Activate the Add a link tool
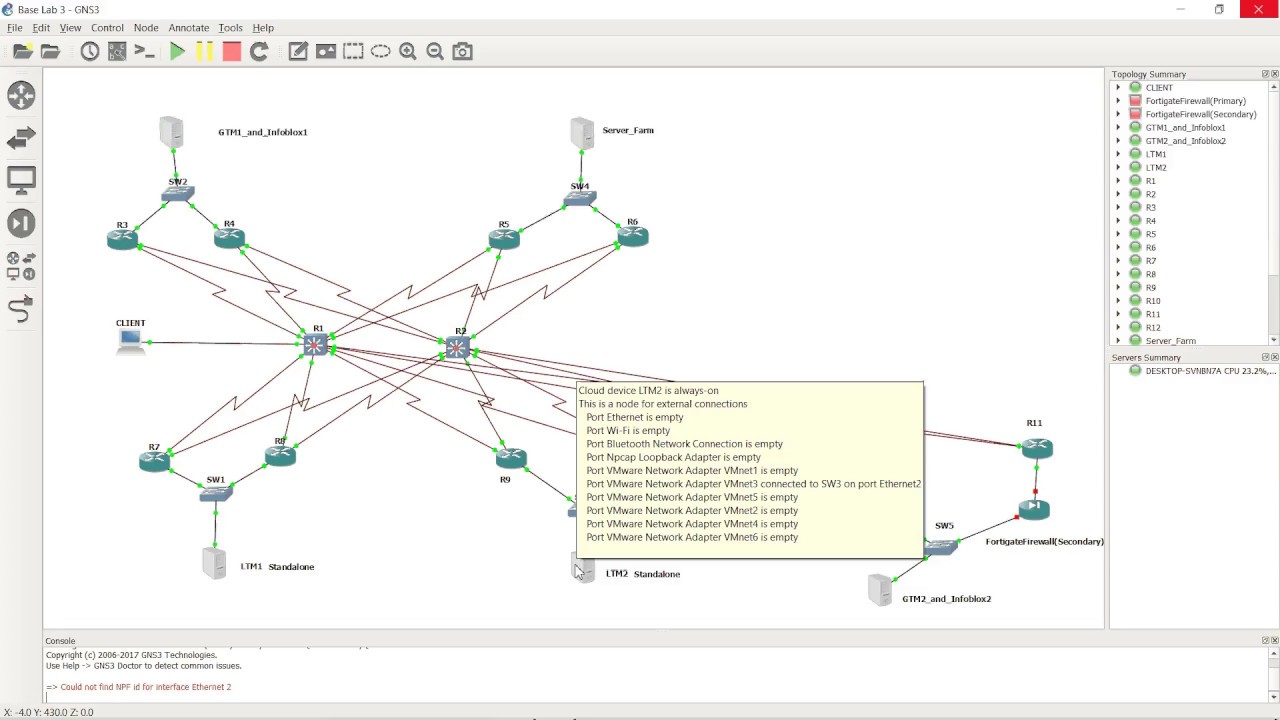 21,310
